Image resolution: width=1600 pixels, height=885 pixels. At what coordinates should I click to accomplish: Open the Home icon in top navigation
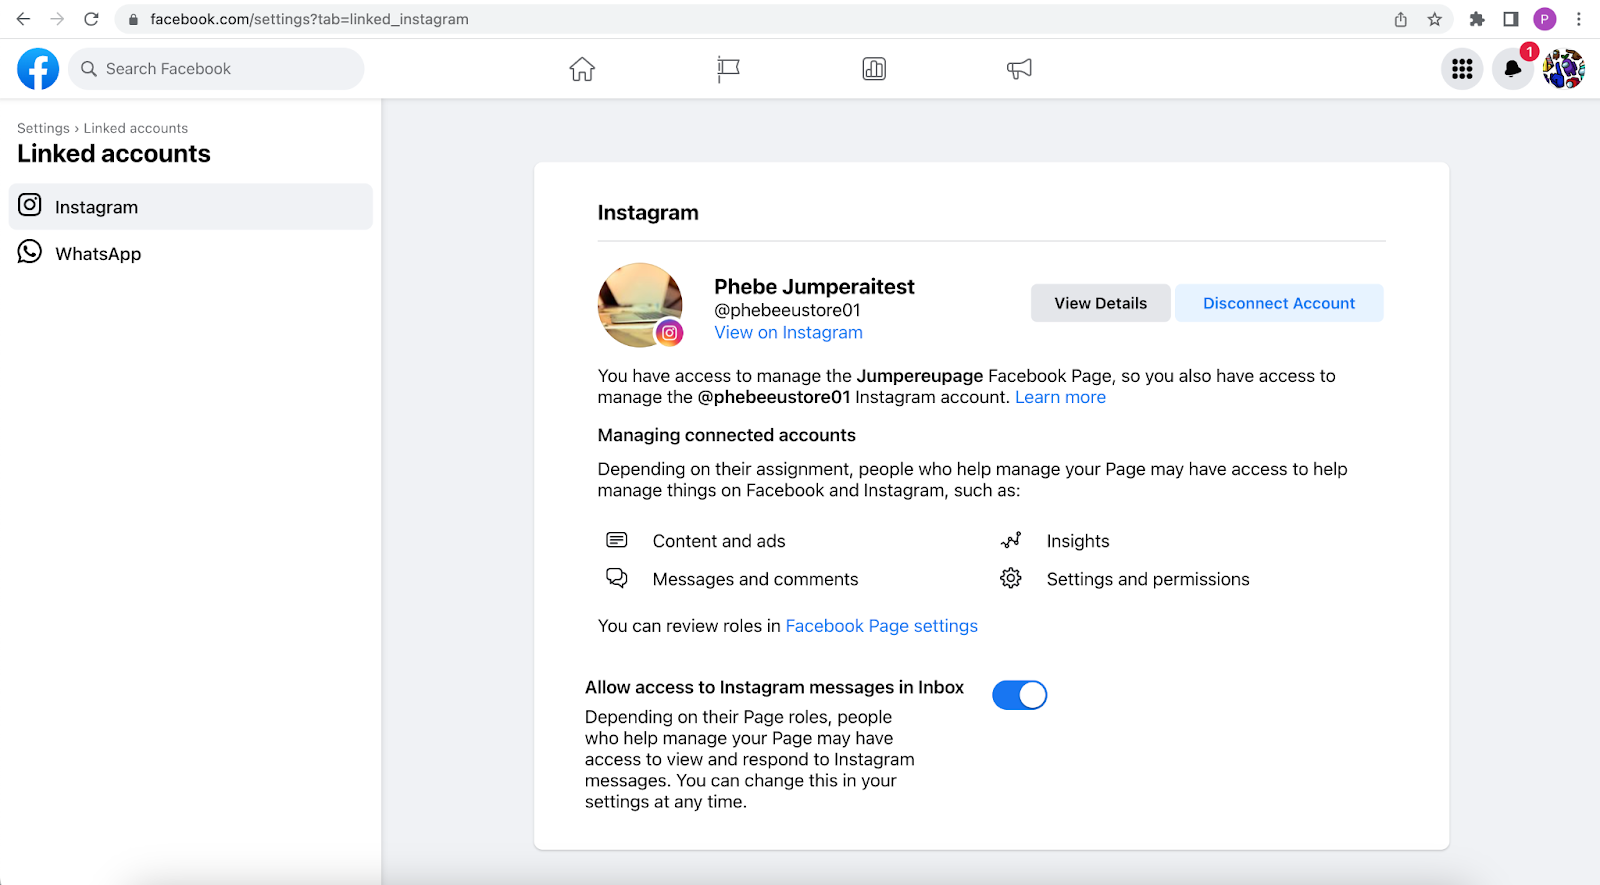point(582,69)
